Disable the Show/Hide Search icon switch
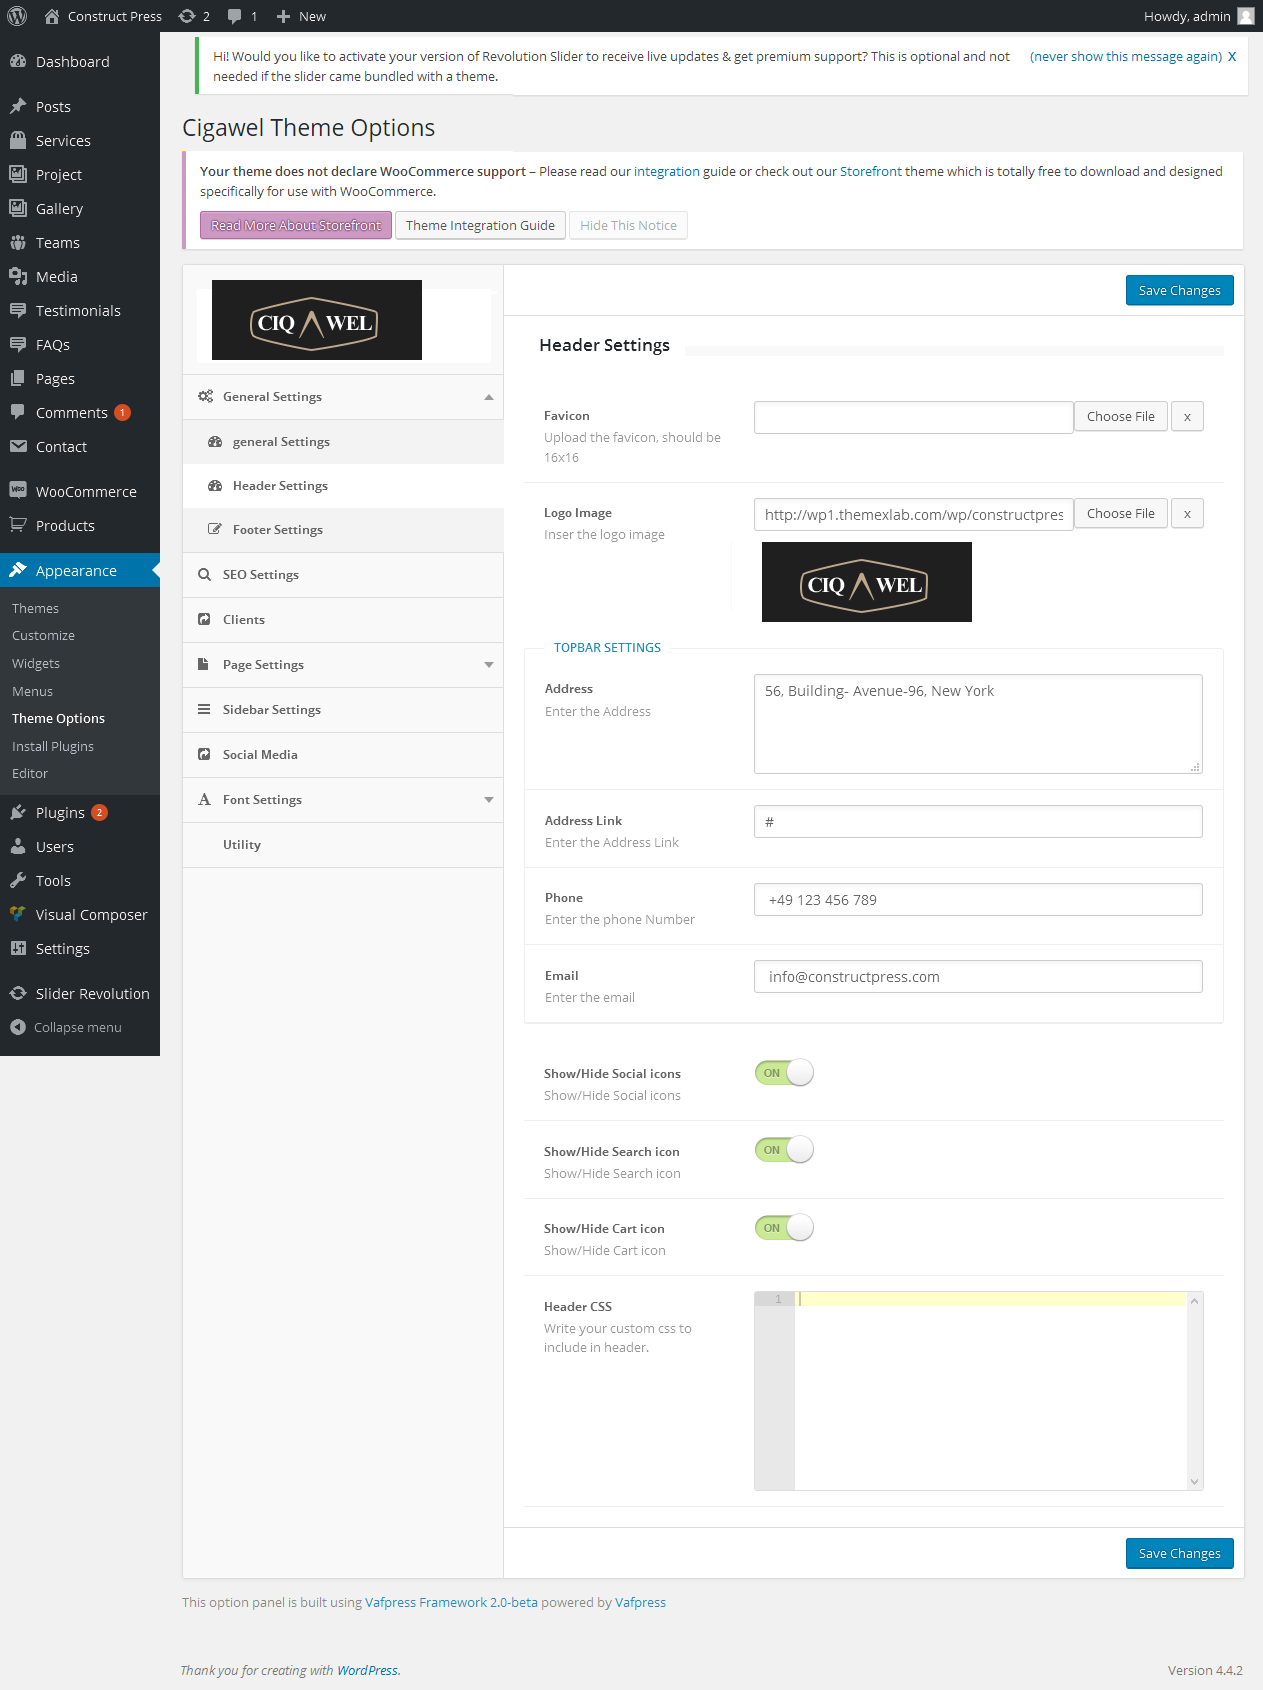 point(784,1150)
